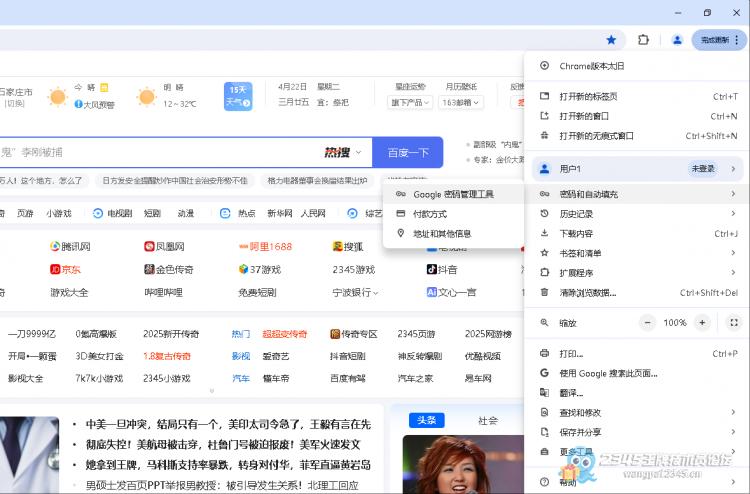This screenshot has width=750, height=494.
Task: Click the history clock icon
Action: coord(544,214)
